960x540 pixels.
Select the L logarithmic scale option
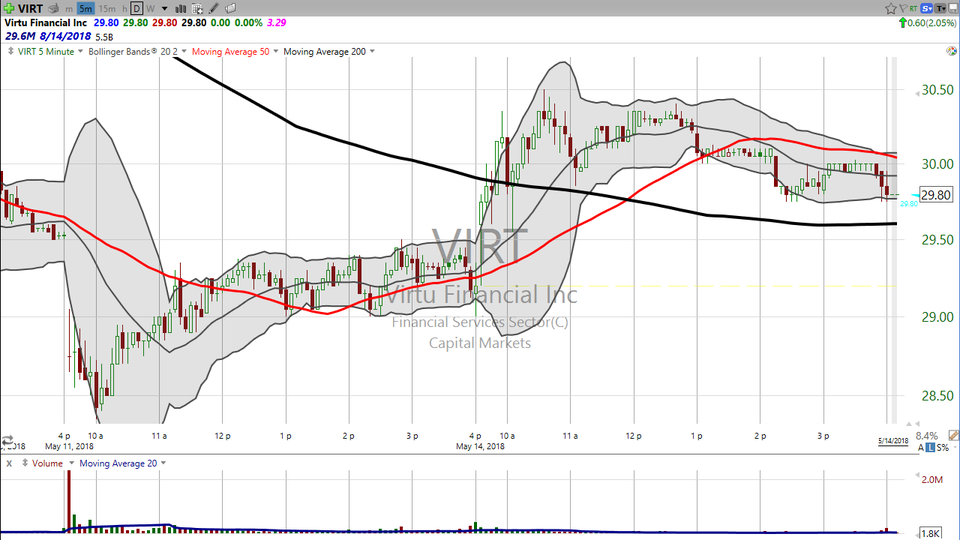click(x=930, y=448)
